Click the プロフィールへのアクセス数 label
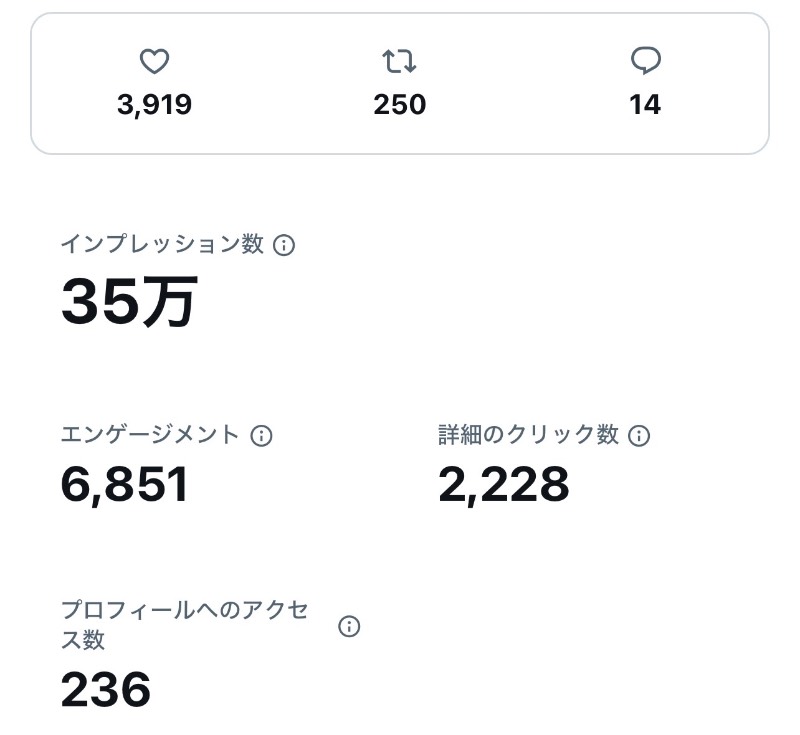This screenshot has height=735, width=800. [x=185, y=625]
